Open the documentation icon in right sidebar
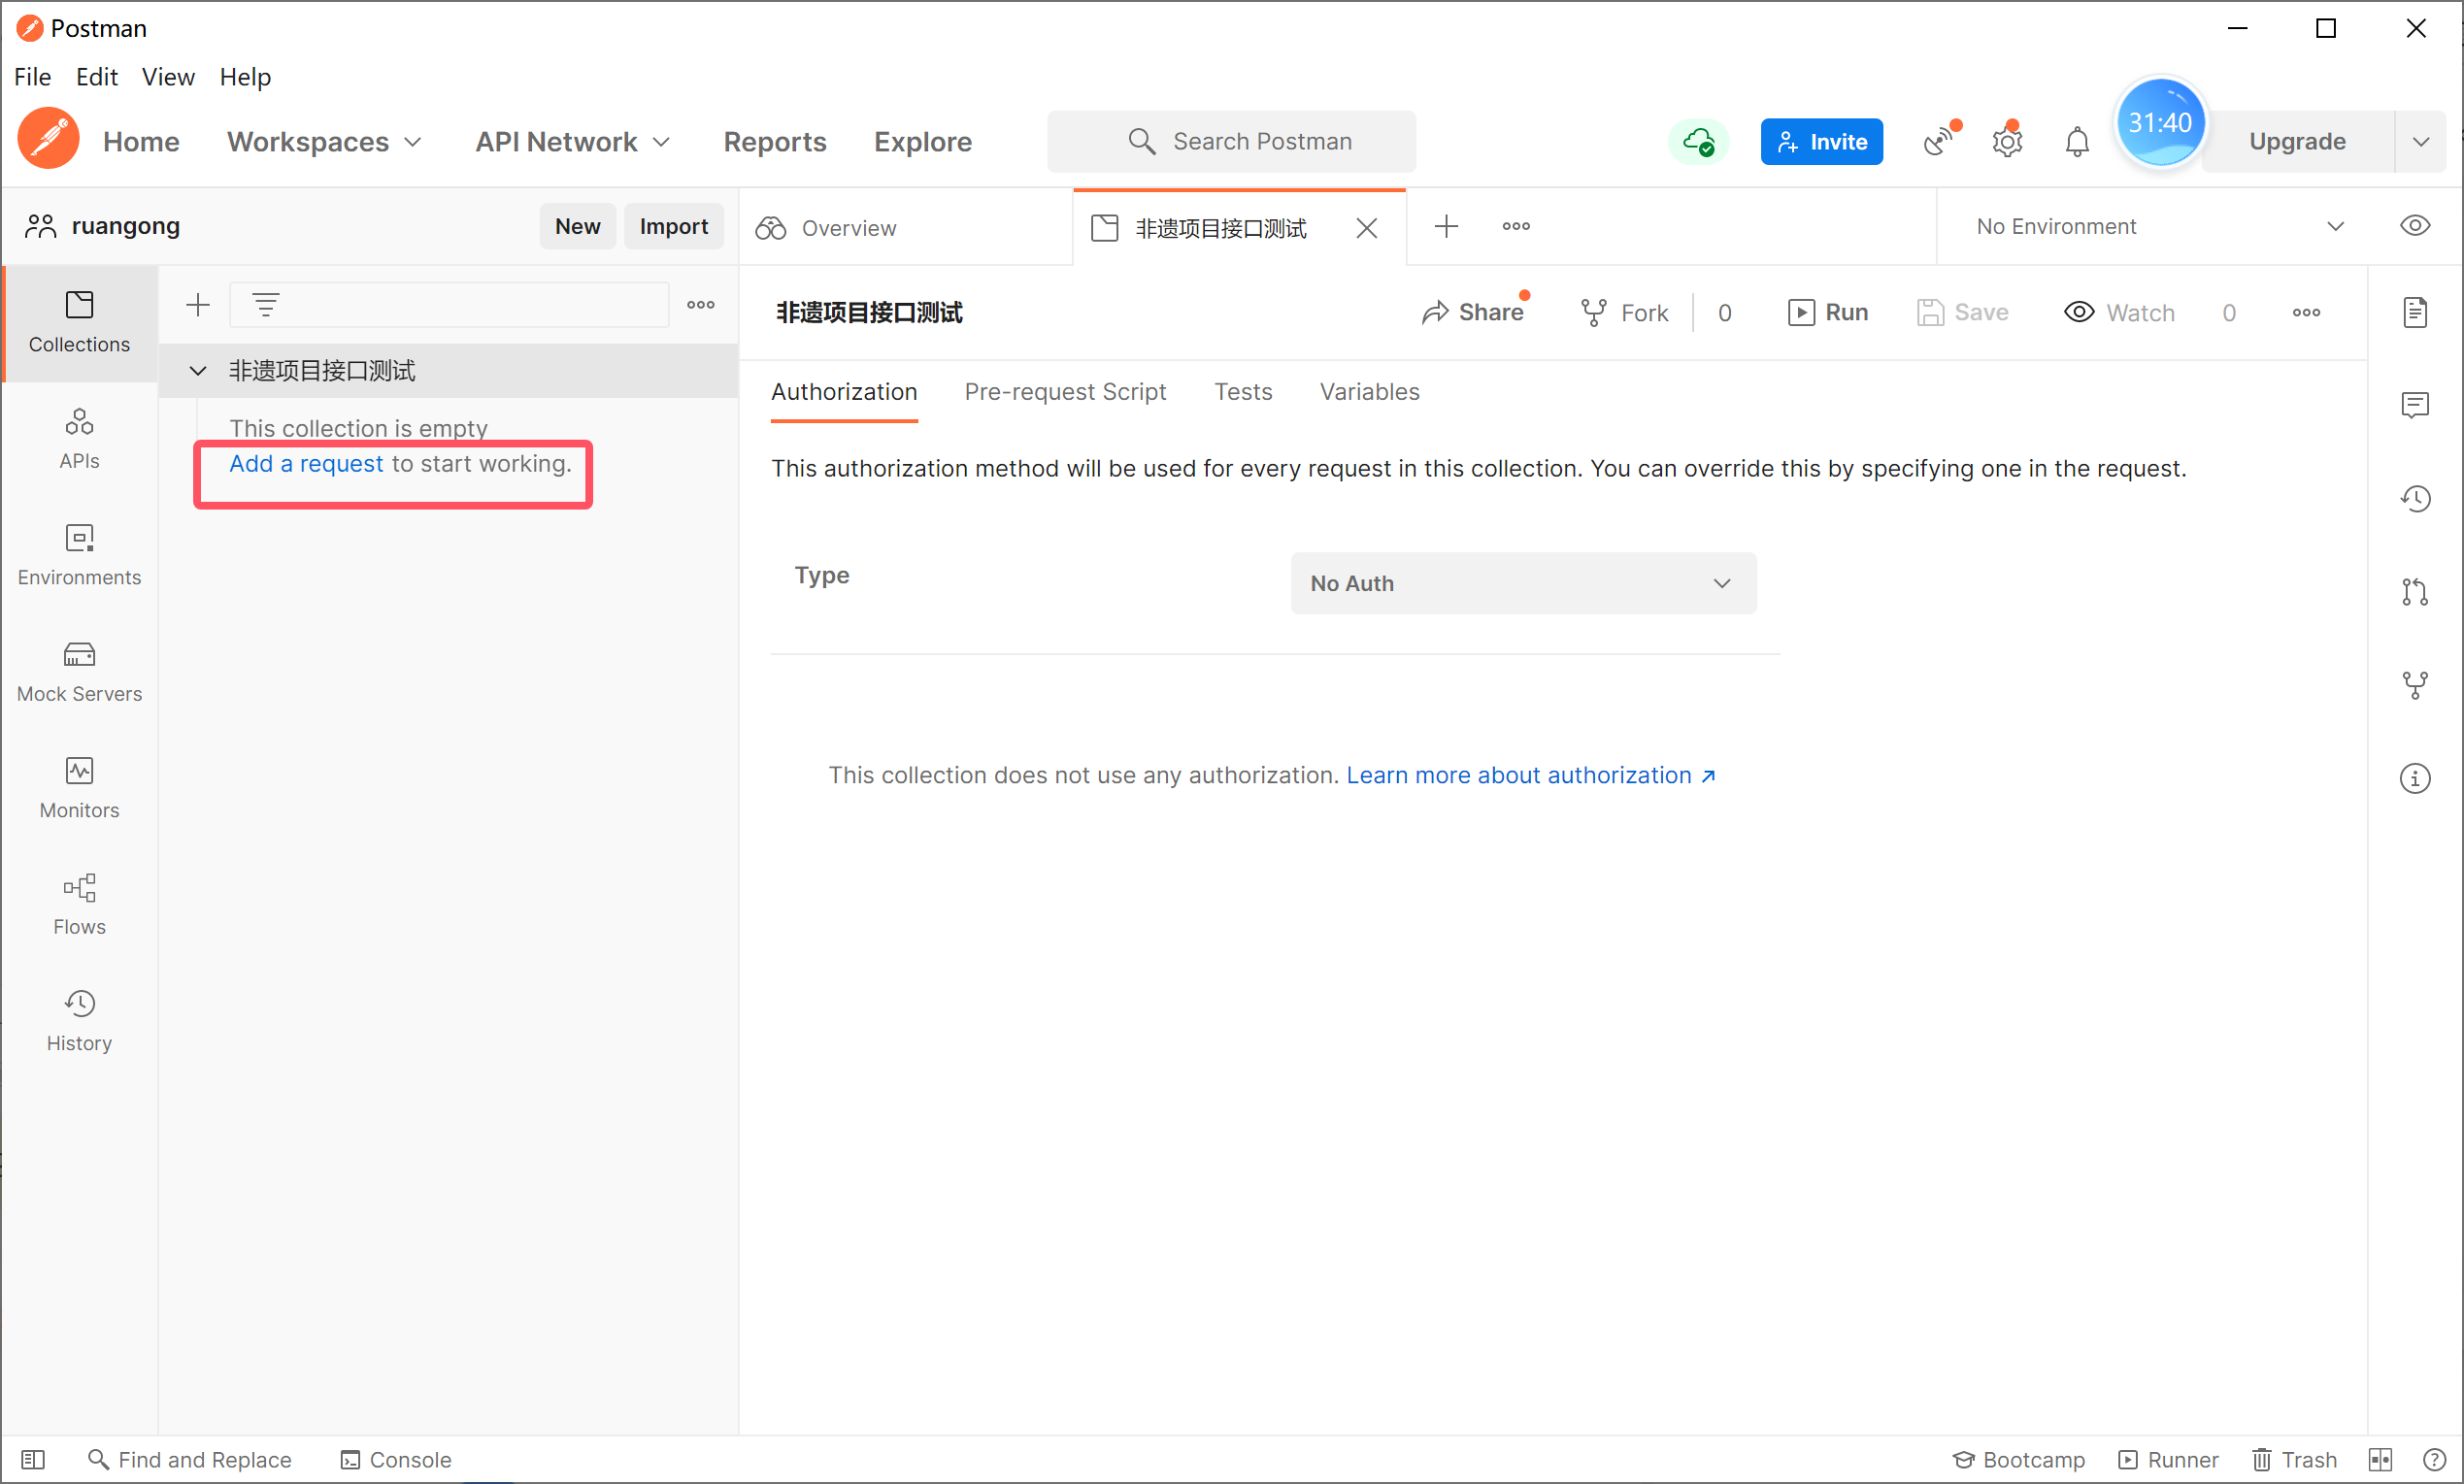Viewport: 2464px width, 1484px height. coord(2414,312)
